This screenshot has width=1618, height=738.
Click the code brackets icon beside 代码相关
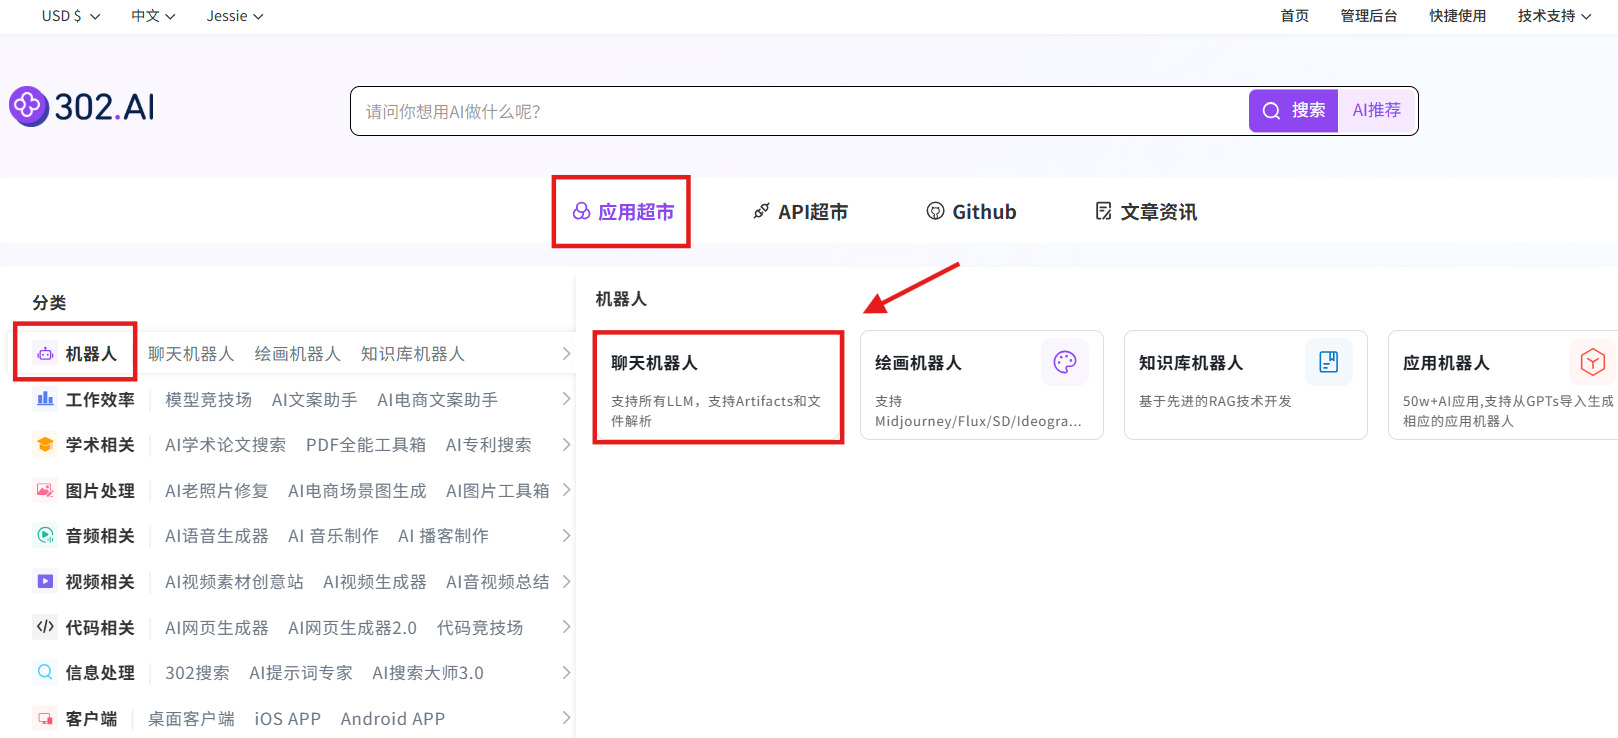[x=45, y=627]
